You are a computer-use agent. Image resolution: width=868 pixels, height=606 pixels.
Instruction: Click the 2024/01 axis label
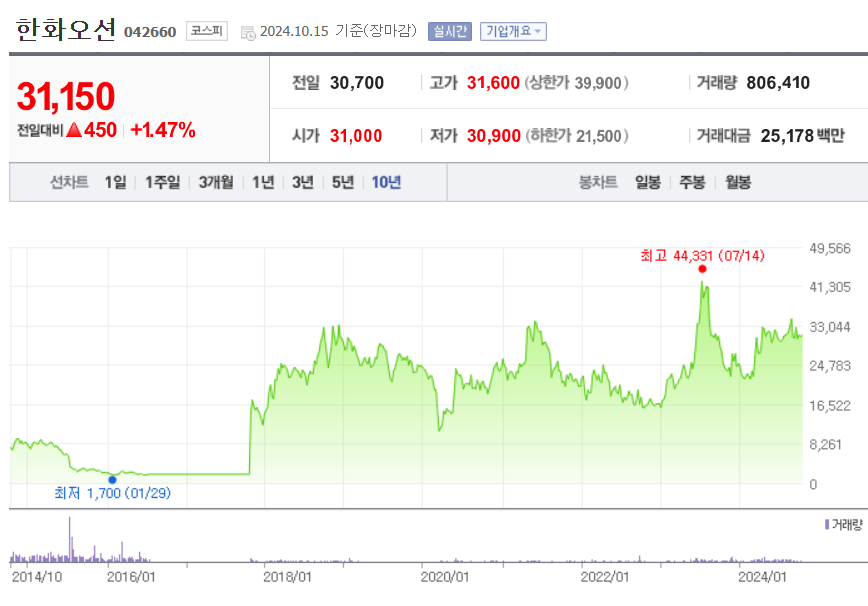[x=762, y=577]
